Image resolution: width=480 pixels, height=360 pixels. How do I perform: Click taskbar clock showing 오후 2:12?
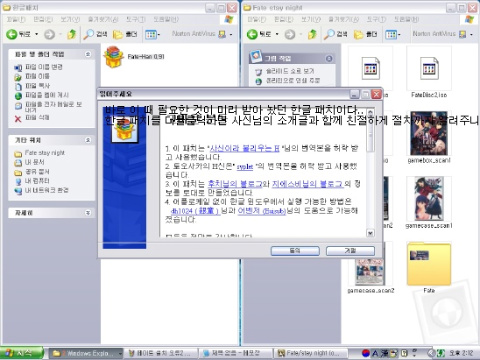click(x=461, y=353)
